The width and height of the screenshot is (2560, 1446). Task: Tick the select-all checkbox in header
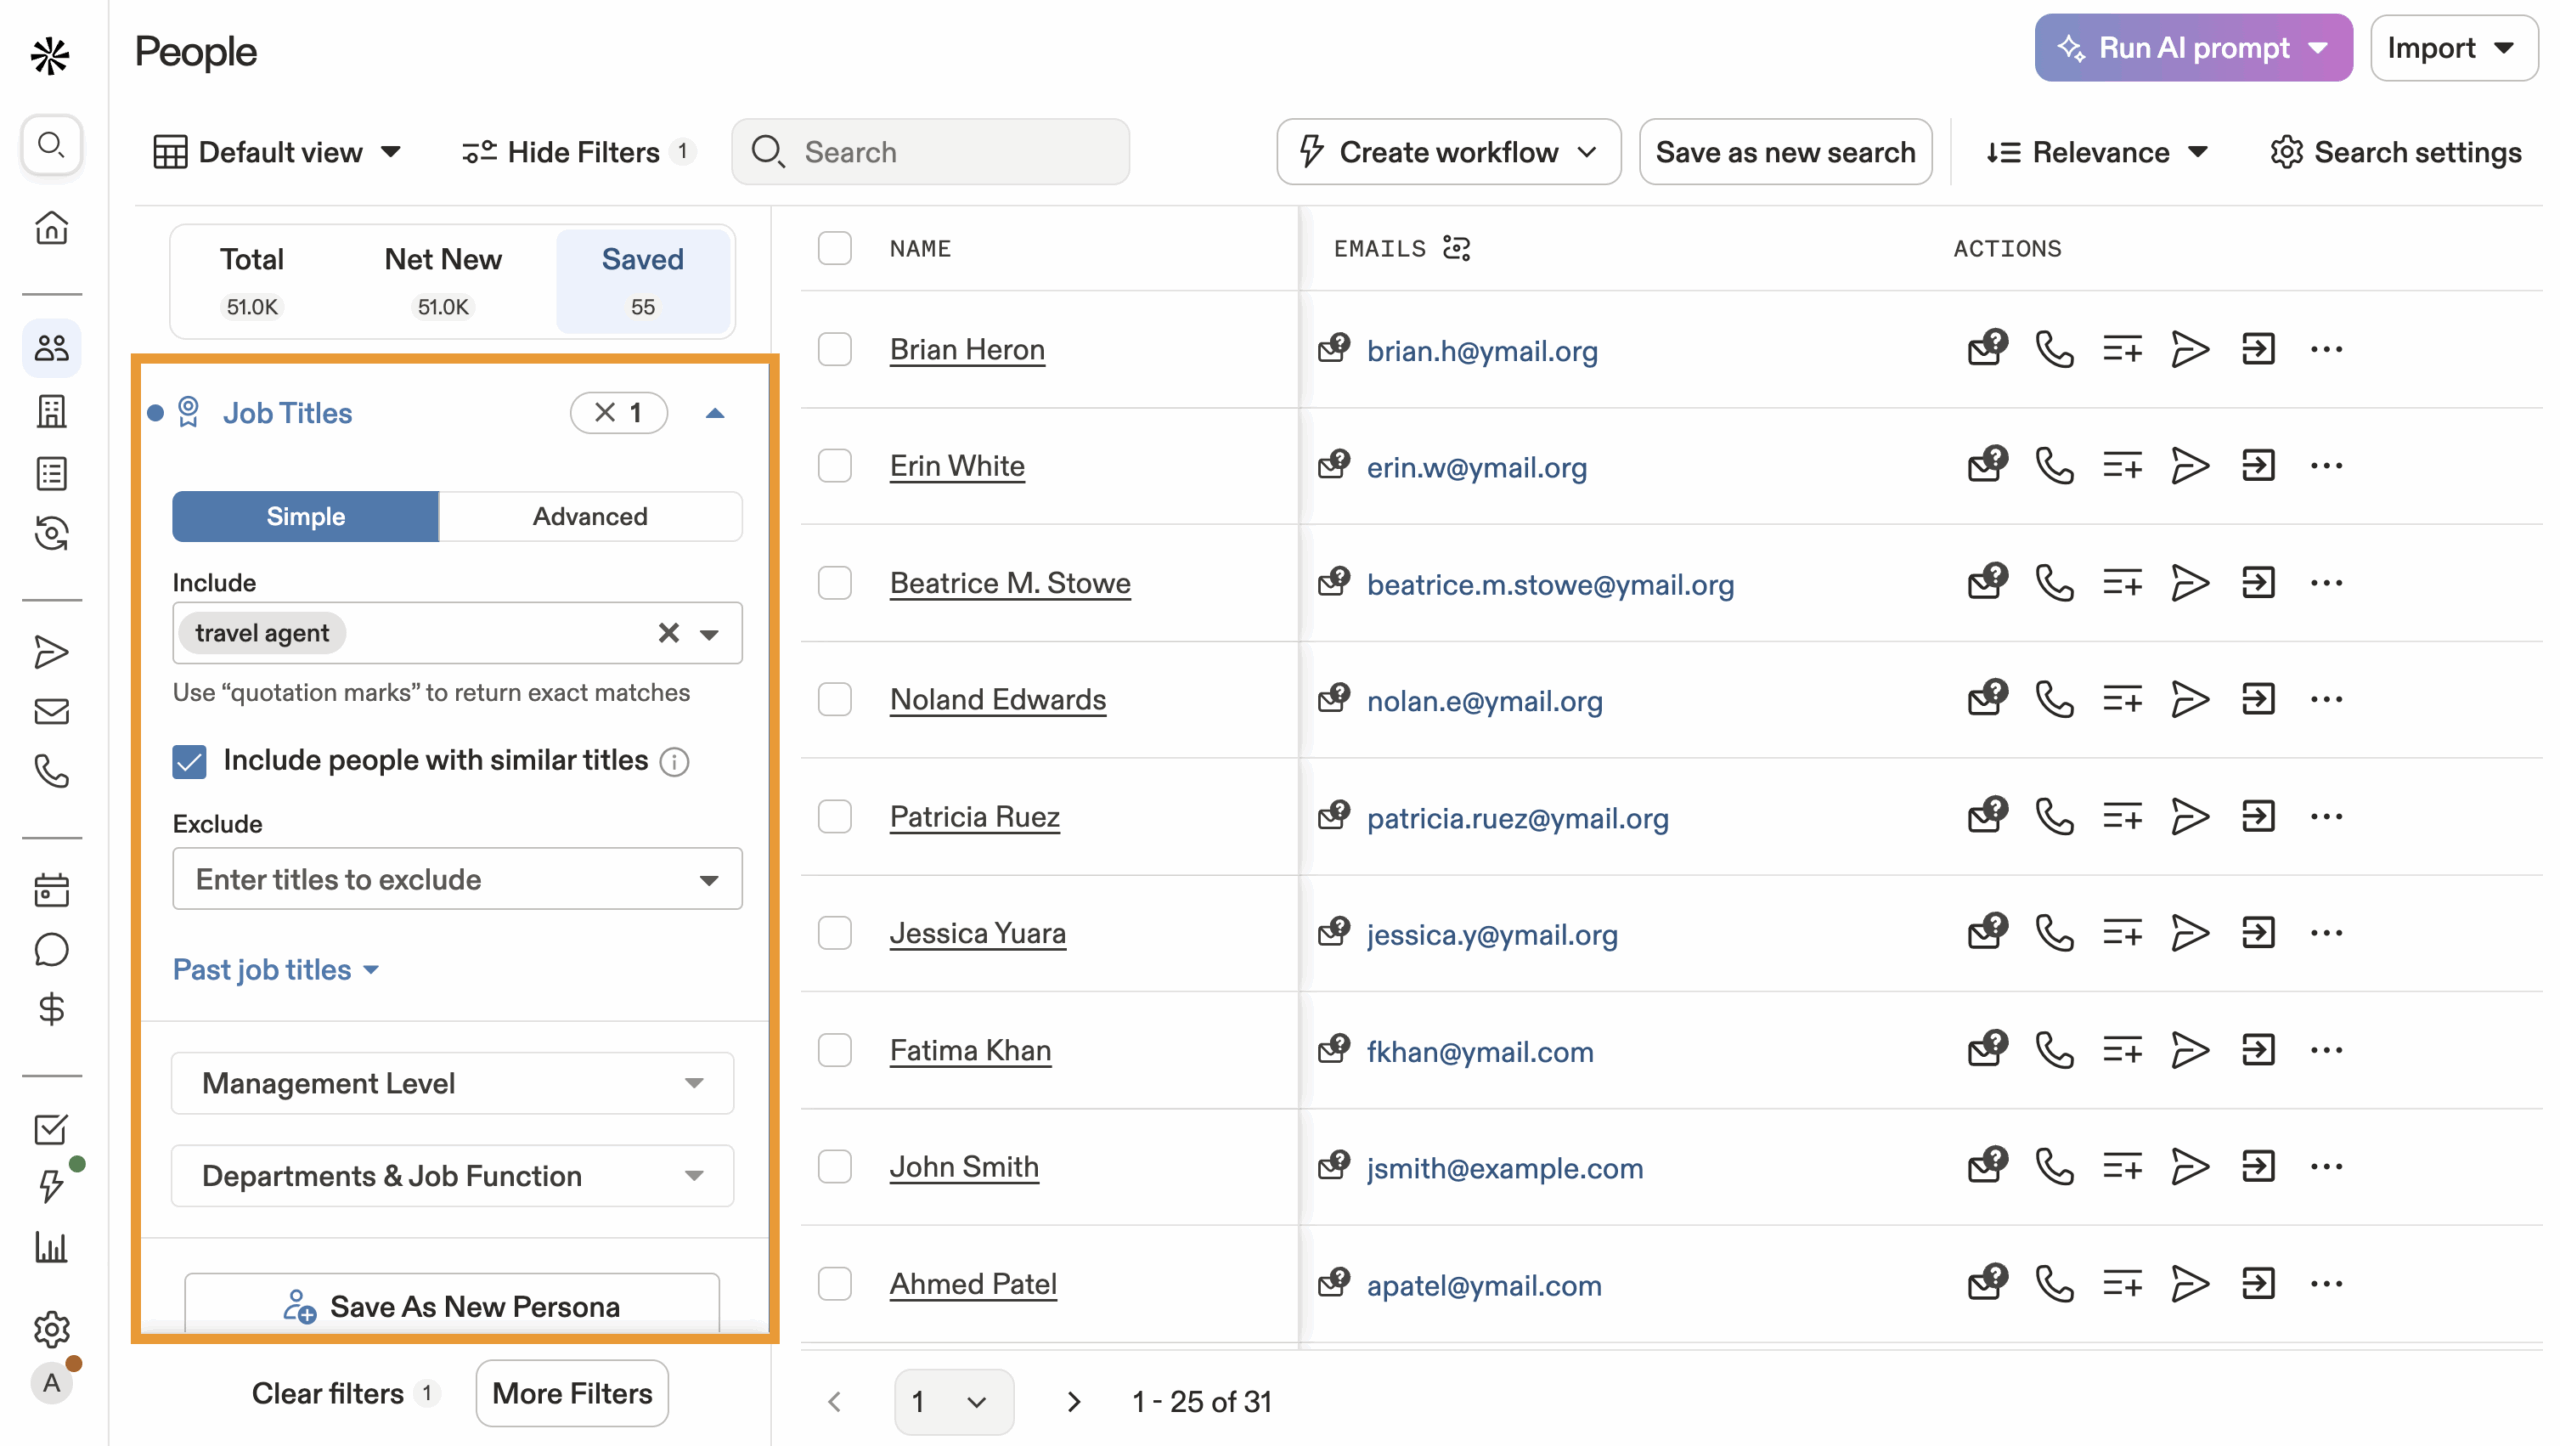(834, 248)
